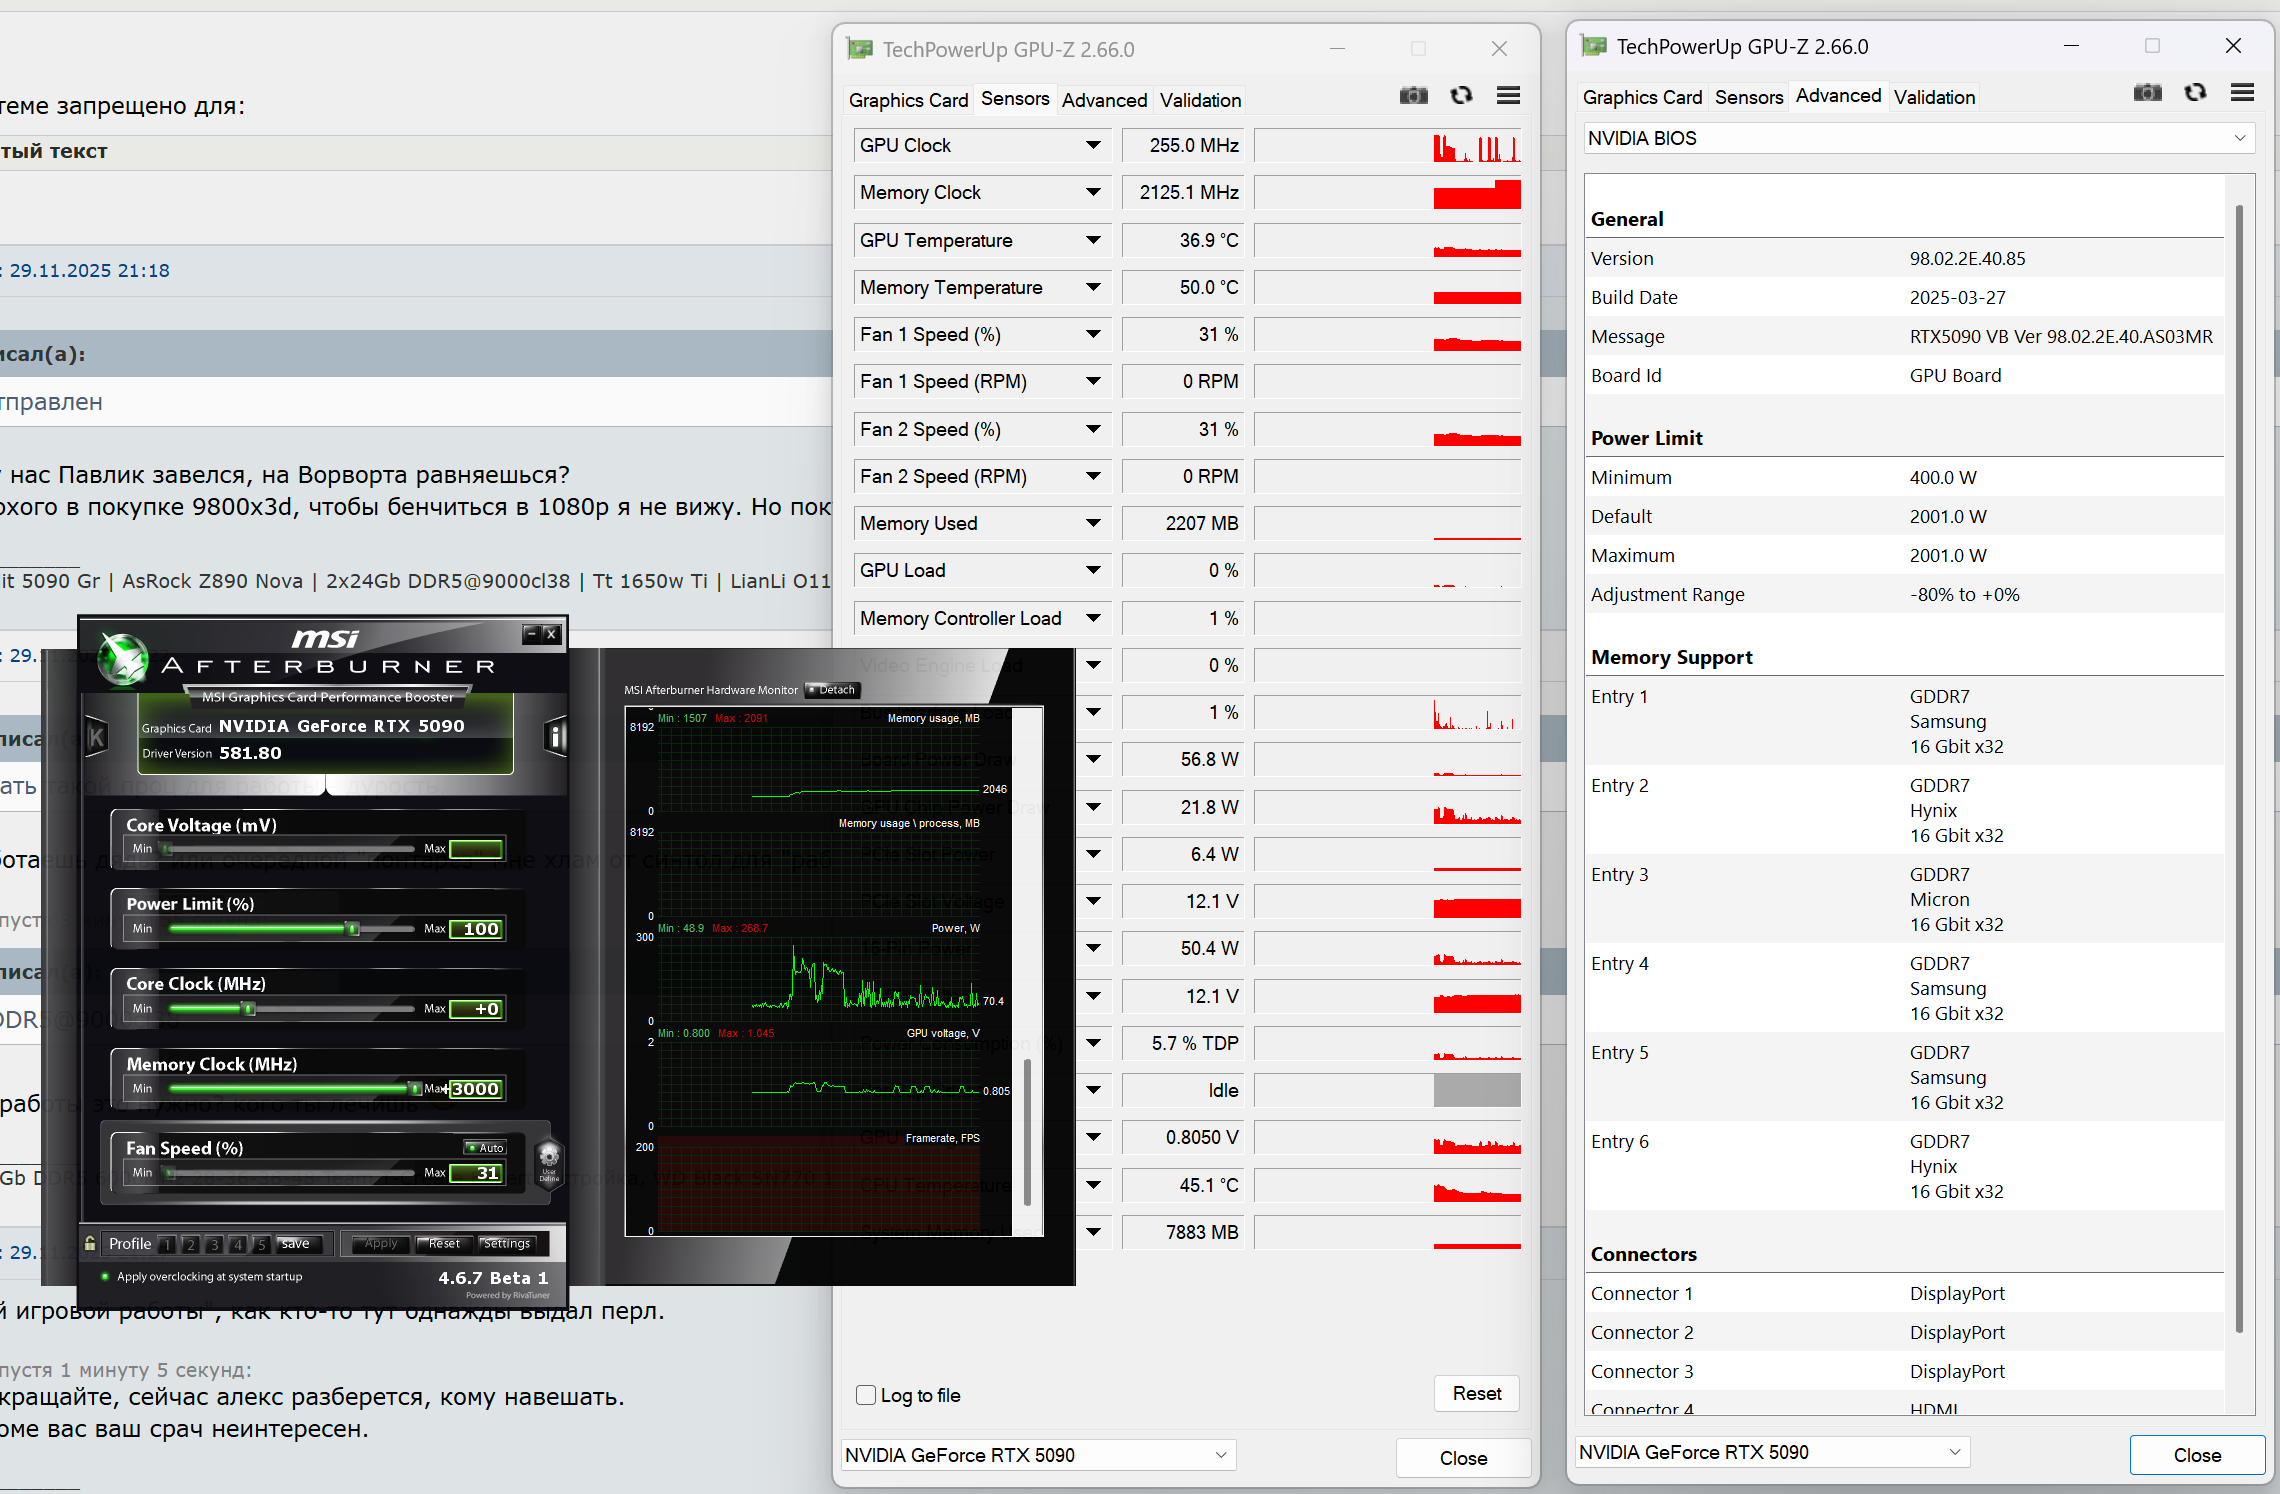This screenshot has width=2280, height=1494.
Task: Enable the Log to file checkbox
Action: click(866, 1395)
